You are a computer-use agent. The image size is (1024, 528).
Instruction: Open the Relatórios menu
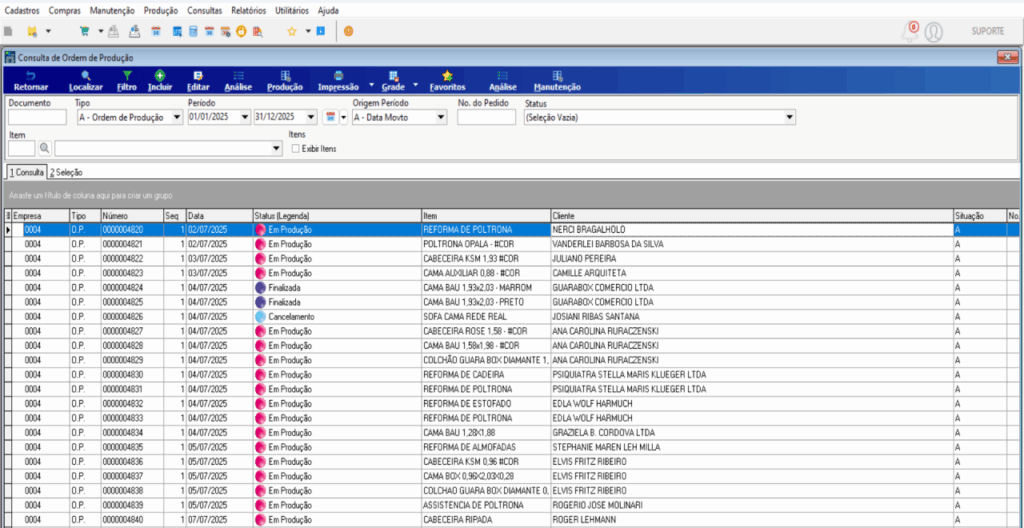(248, 9)
